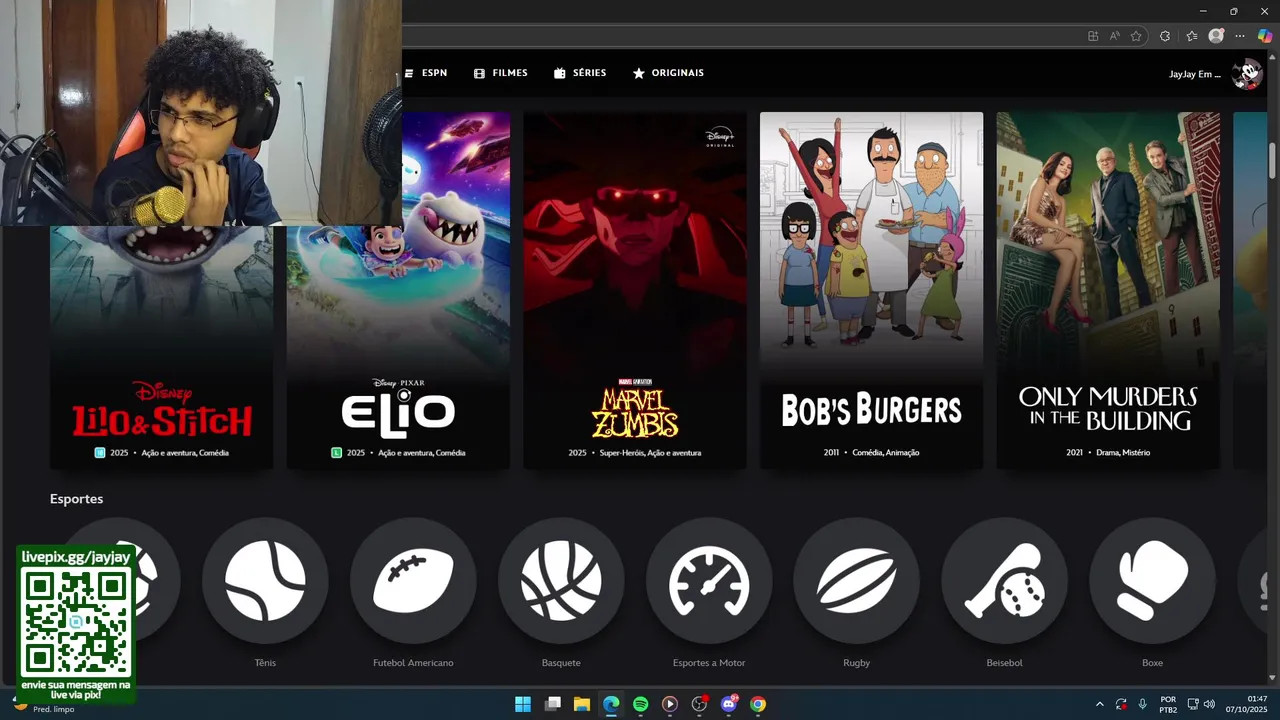The width and height of the screenshot is (1280, 720).
Task: Select the Boxe boxing glove icon
Action: click(1152, 580)
